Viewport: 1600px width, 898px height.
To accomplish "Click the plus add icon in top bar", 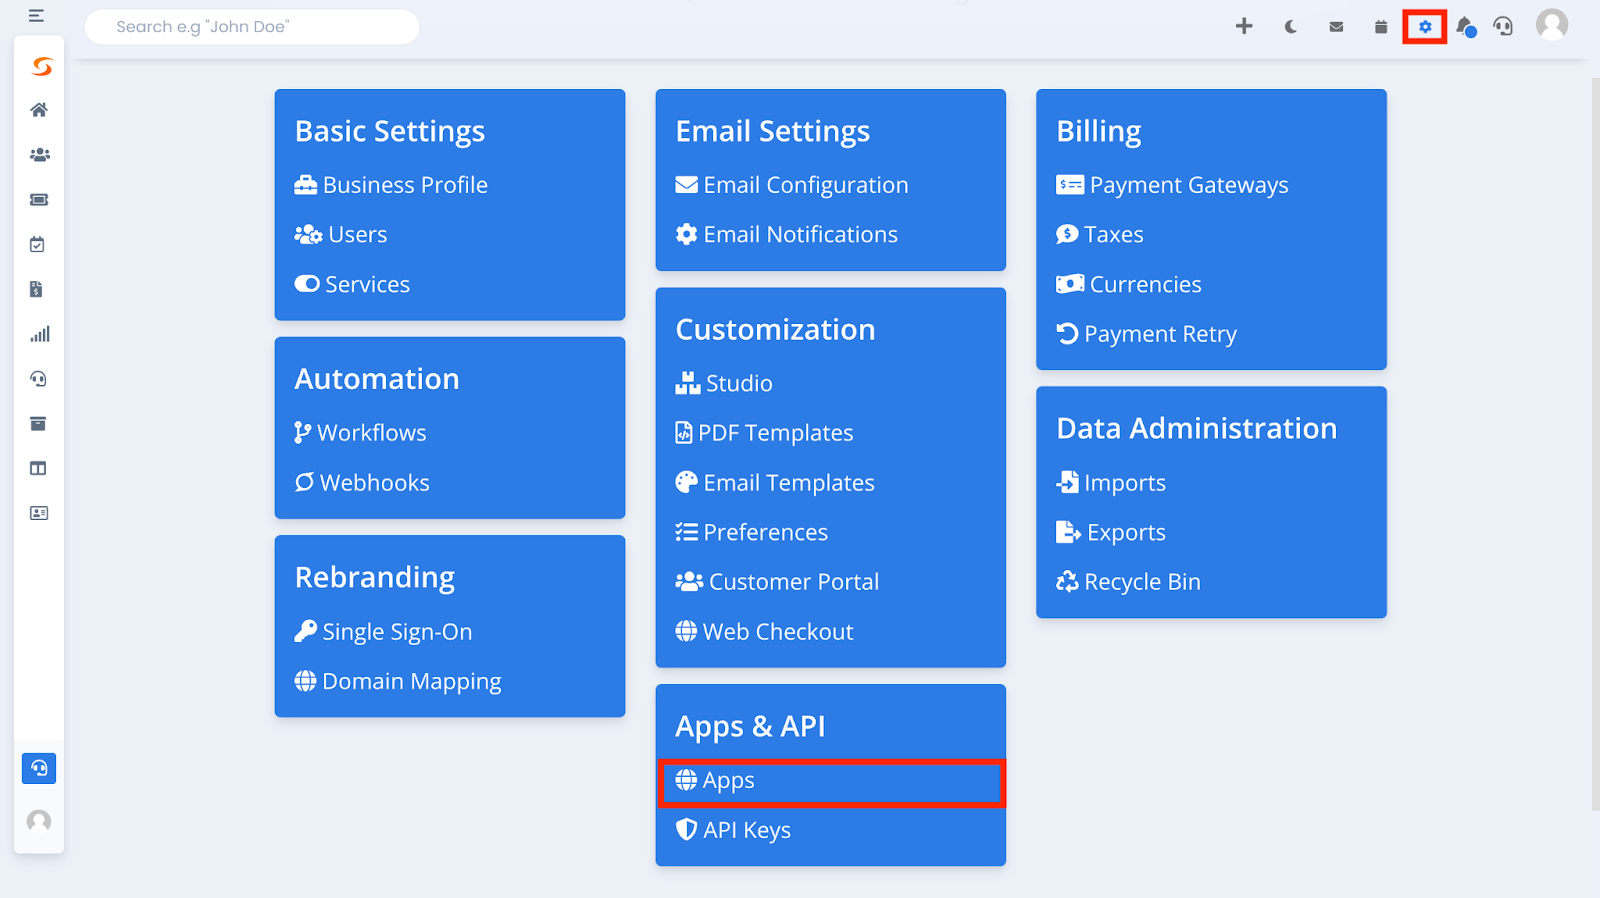I will (x=1244, y=26).
